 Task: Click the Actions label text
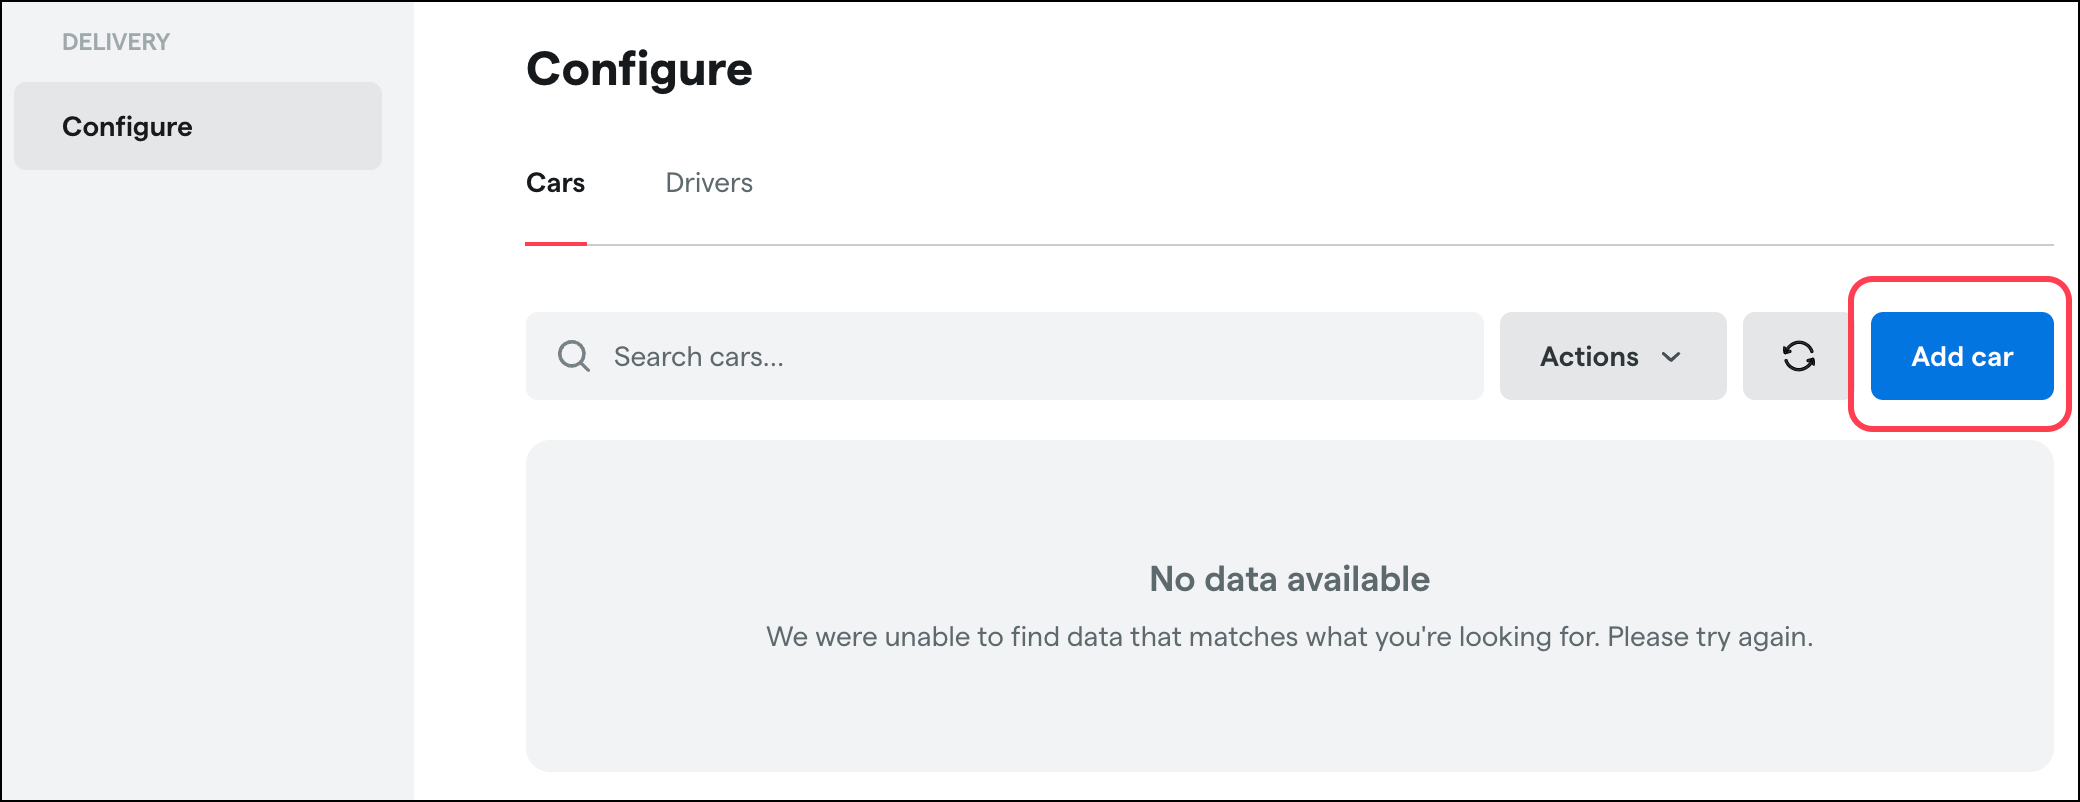click(x=1589, y=357)
